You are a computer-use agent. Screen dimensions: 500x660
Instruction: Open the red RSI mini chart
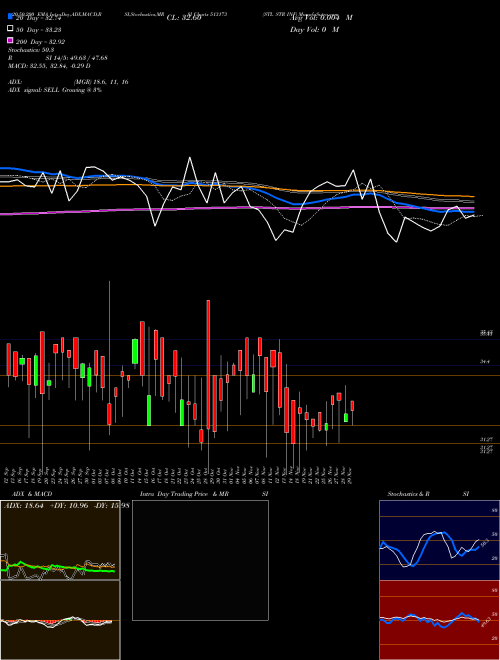(x=439, y=620)
